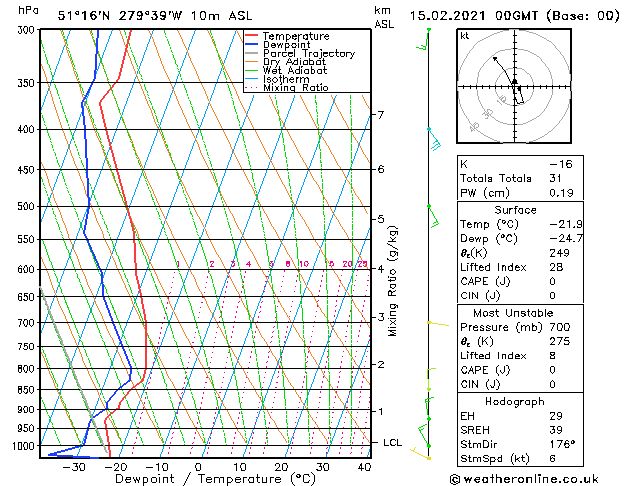Click the red Temperature line swatch in legend
The height and width of the screenshot is (486, 629).
coord(252,36)
